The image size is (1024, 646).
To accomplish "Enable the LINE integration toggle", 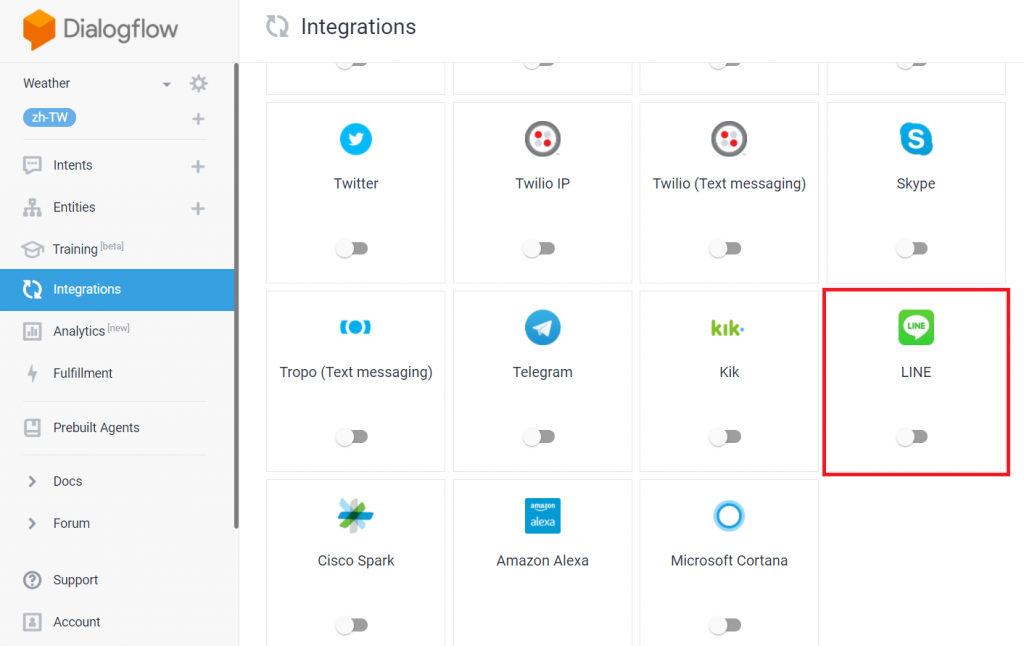I will tap(912, 436).
